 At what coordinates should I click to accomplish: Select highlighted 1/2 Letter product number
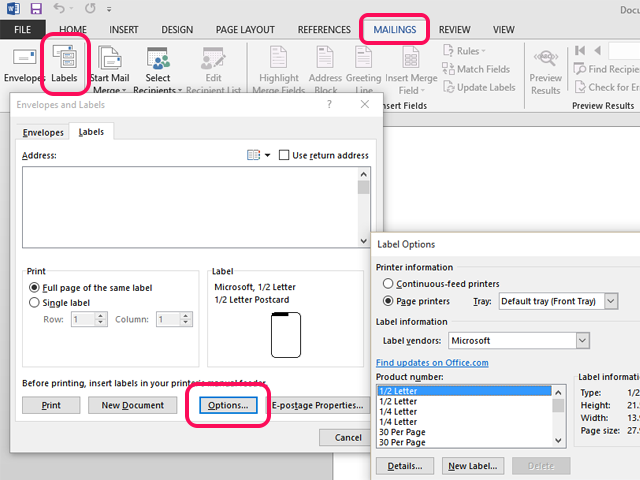tap(464, 391)
